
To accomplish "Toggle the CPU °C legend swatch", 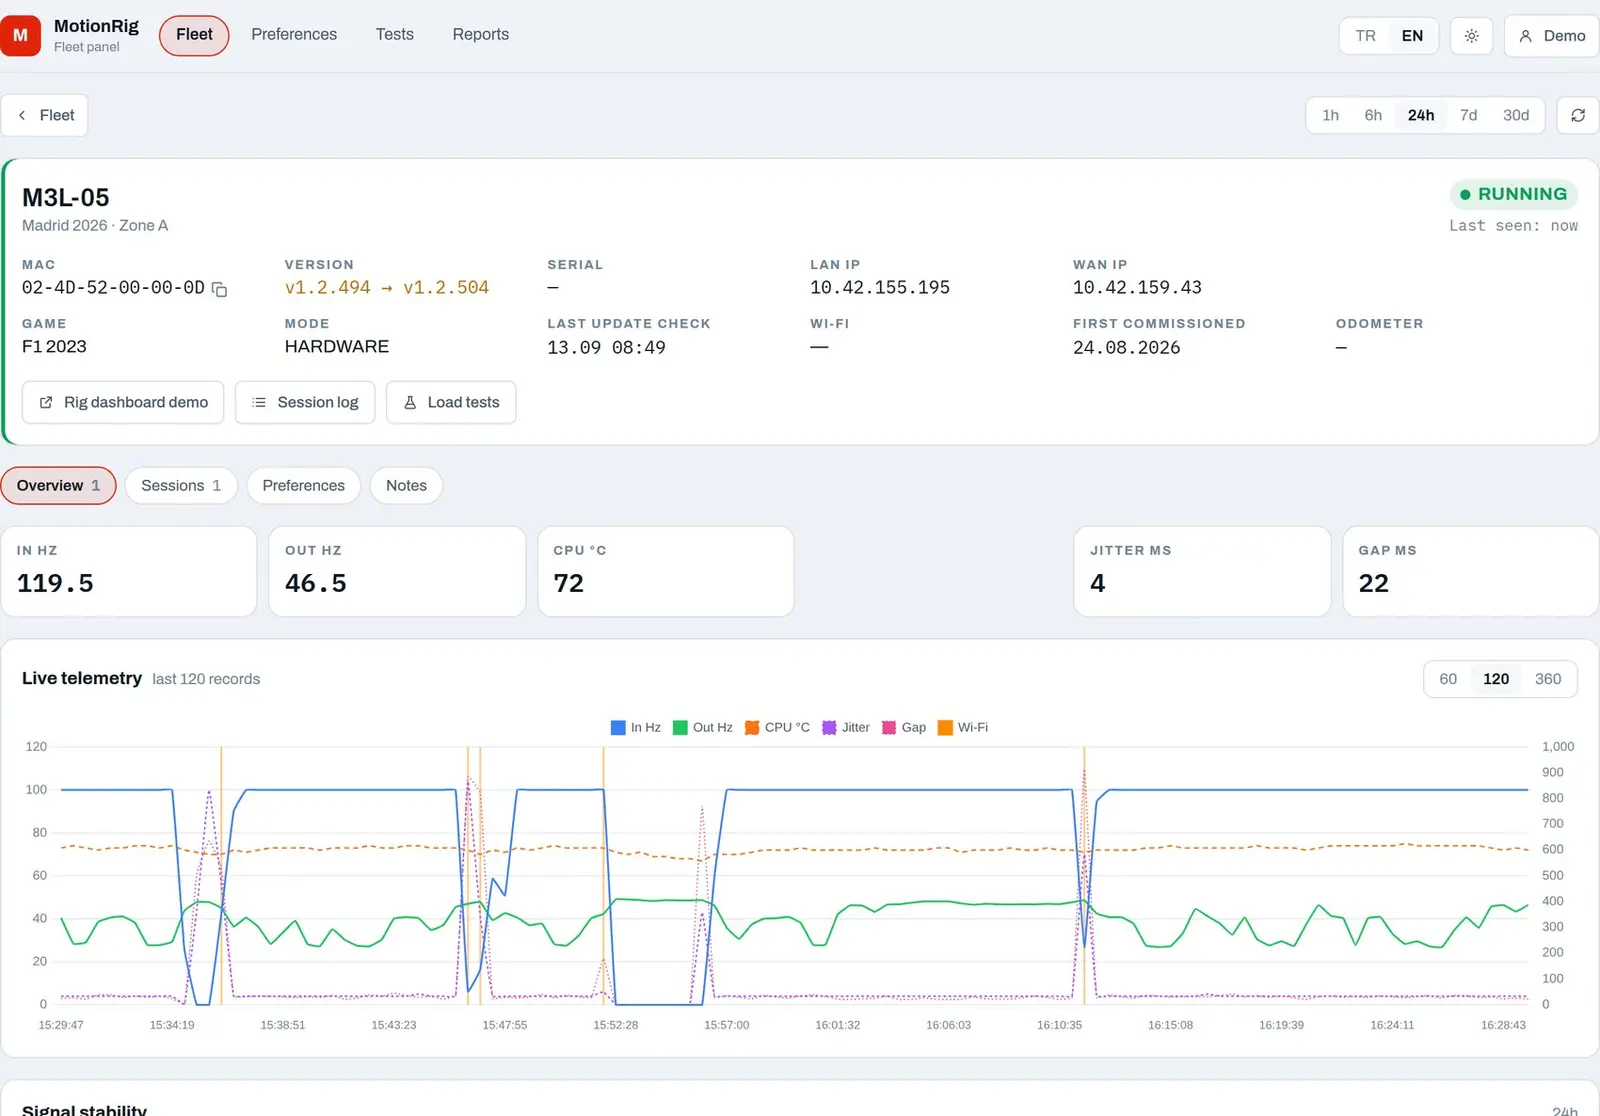I will pos(752,728).
